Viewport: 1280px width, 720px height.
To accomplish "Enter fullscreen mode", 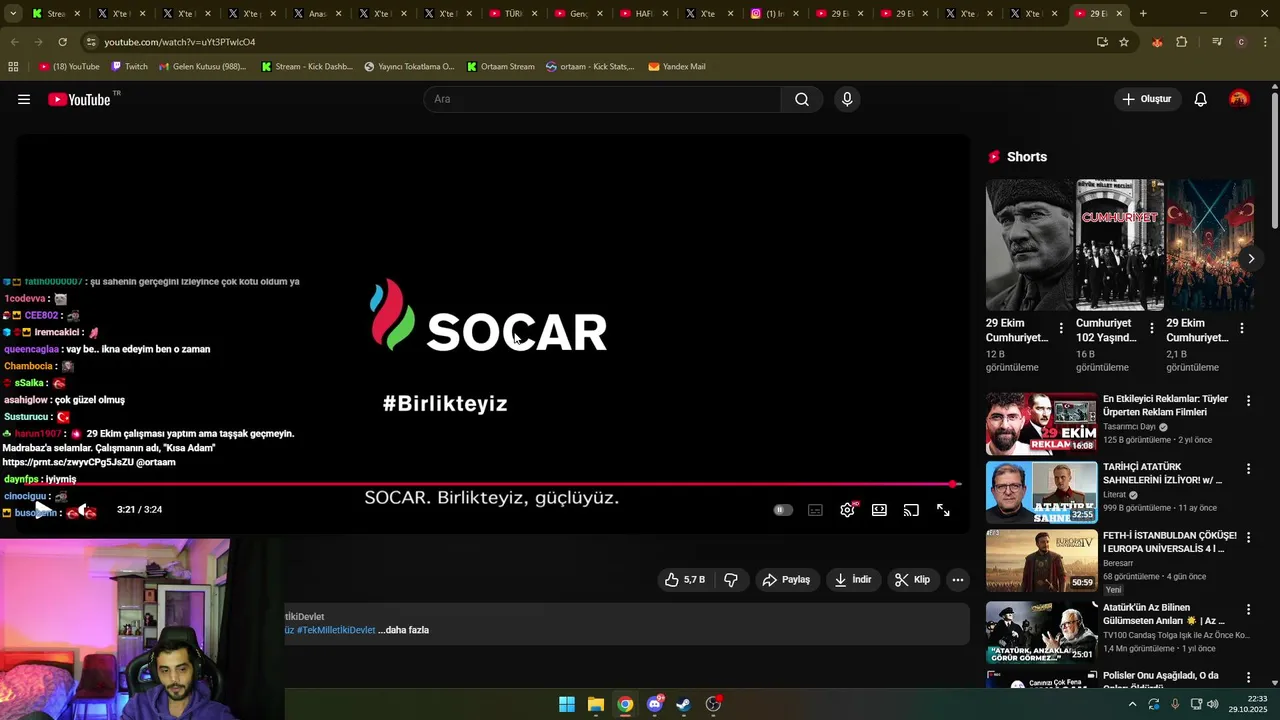I will tap(943, 510).
